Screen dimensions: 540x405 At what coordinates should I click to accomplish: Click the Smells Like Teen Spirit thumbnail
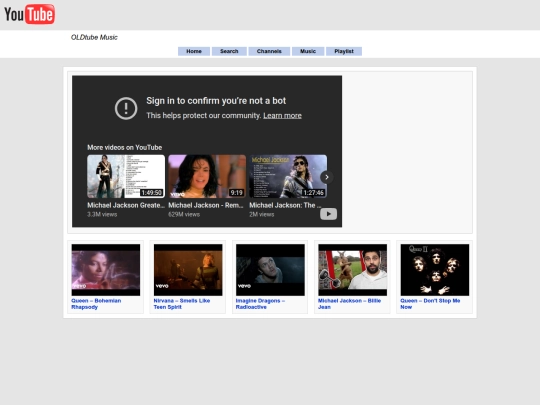click(188, 270)
